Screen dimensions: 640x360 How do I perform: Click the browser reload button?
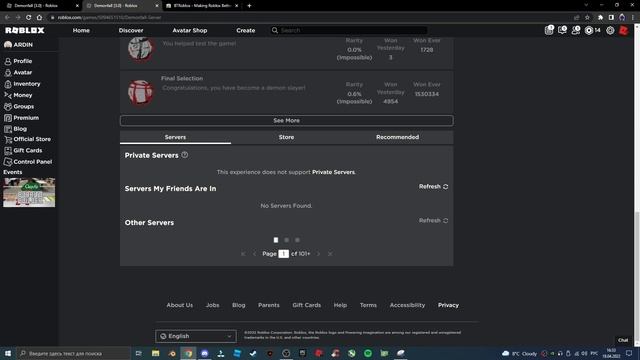click(28, 18)
